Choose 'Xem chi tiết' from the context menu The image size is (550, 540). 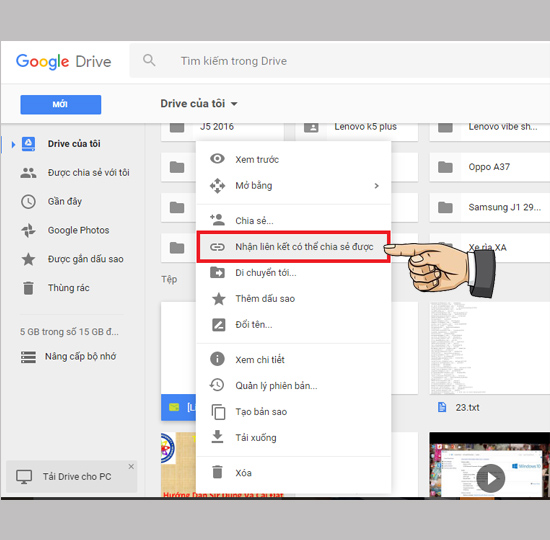point(294,360)
